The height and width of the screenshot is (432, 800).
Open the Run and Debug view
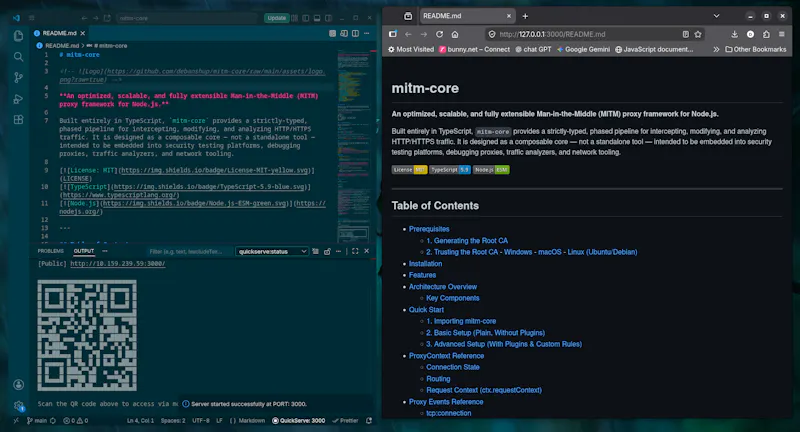(18, 99)
